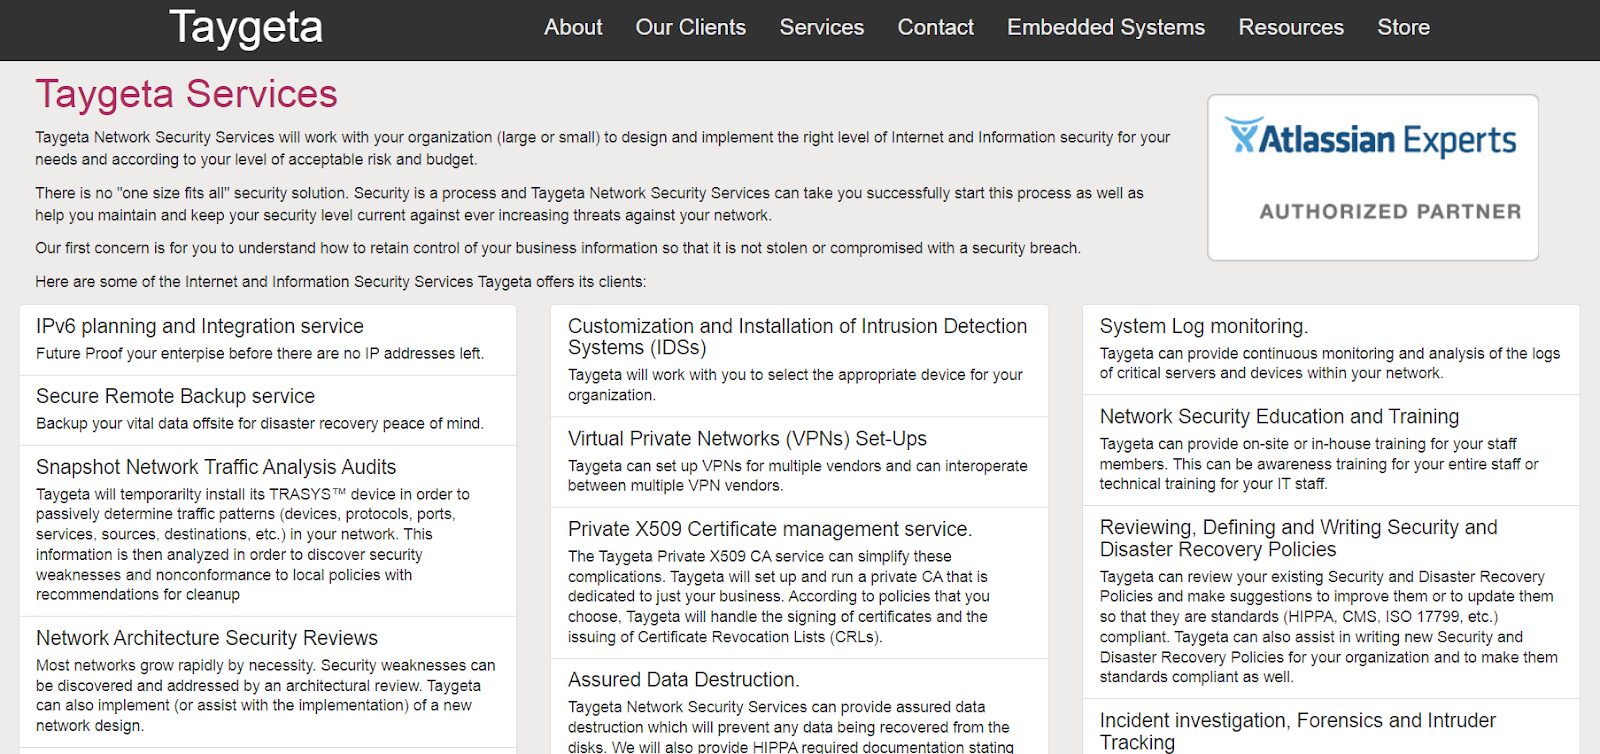Click text 'Backup your vital data offsite'
Viewport: 1600px width, 754px height.
click(260, 423)
